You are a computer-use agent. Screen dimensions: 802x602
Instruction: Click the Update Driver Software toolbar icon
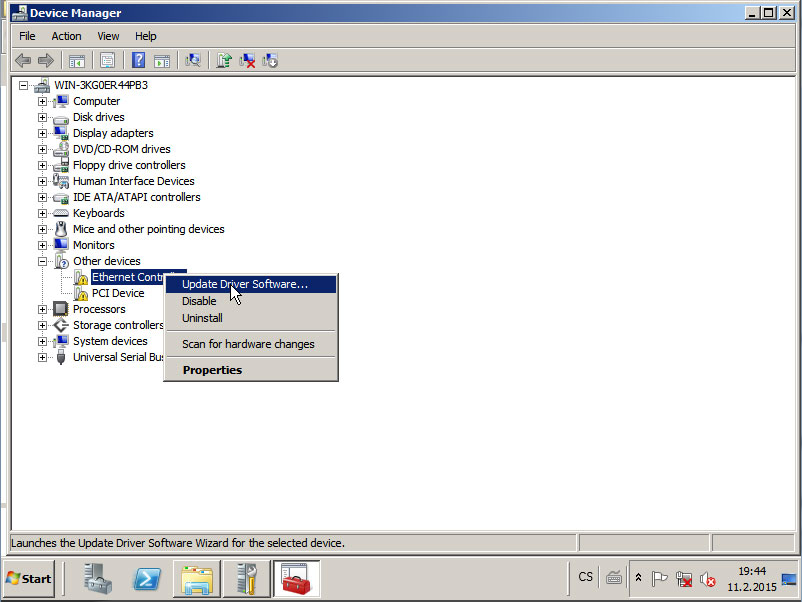click(x=225, y=60)
